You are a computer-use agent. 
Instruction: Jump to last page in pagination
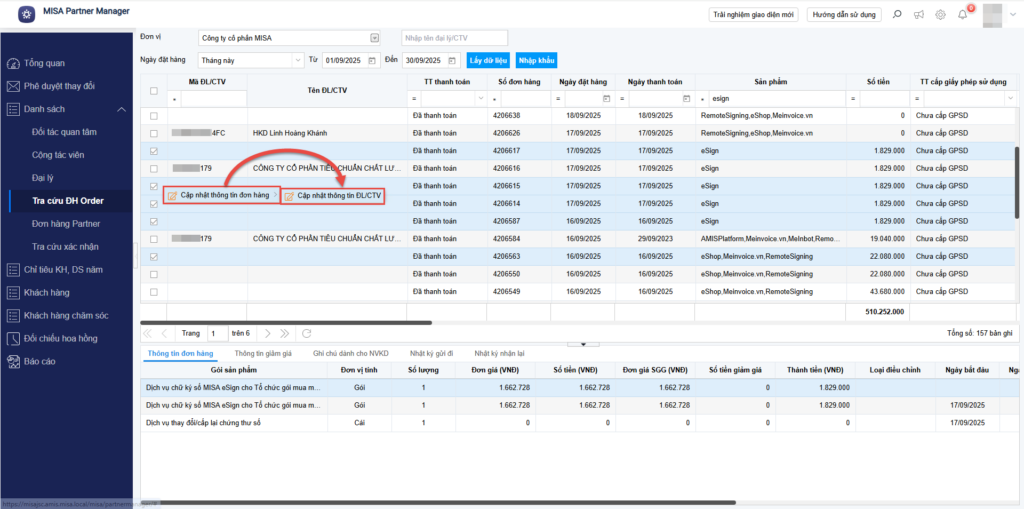[x=283, y=333]
